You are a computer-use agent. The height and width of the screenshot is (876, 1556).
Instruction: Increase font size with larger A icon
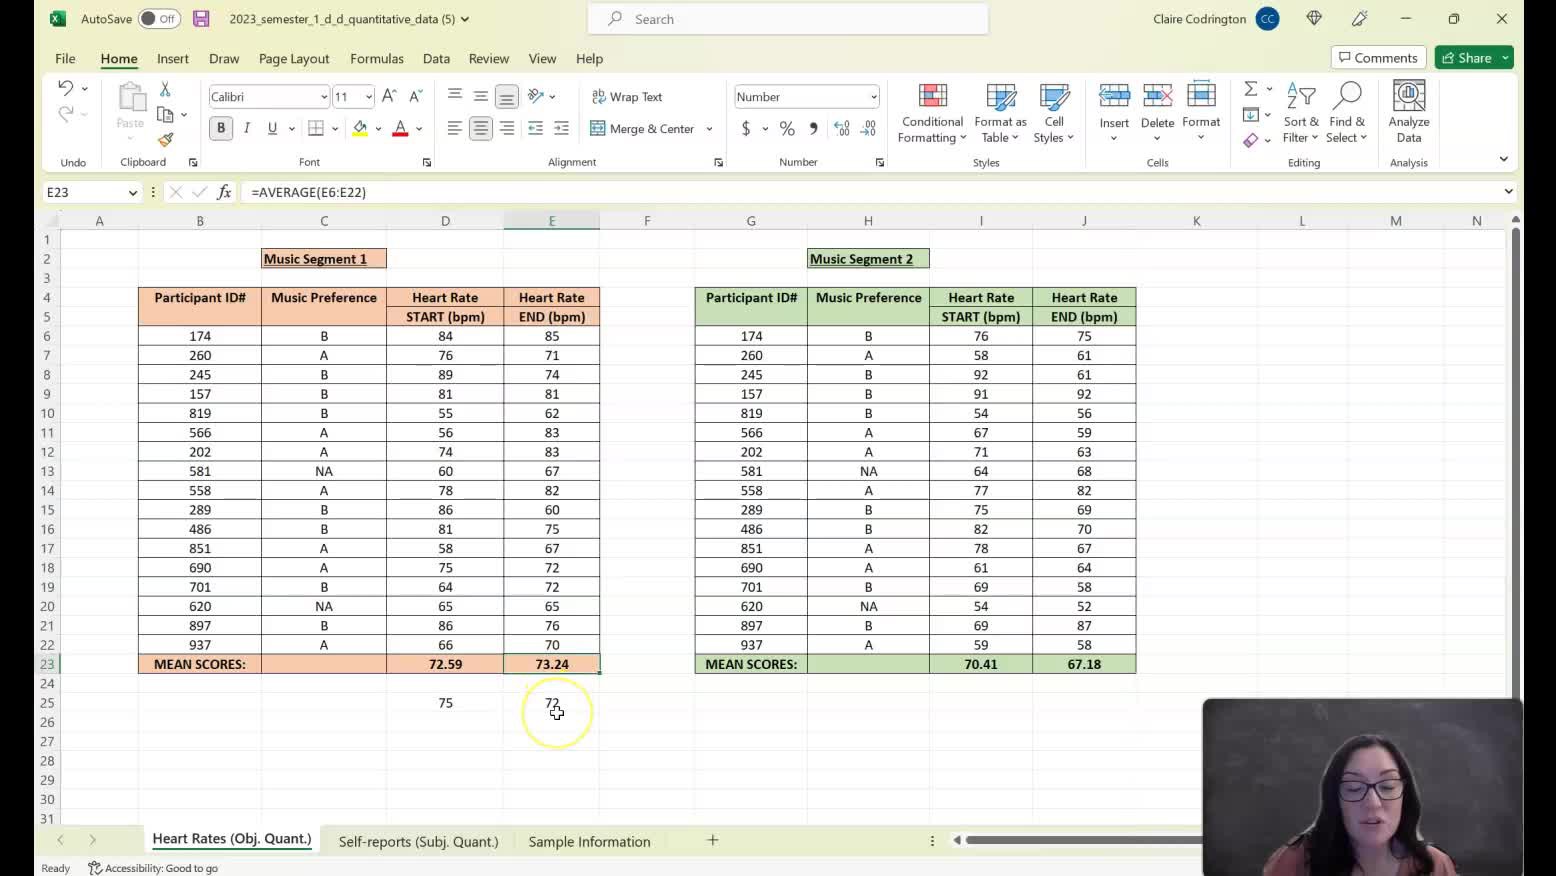[x=389, y=96]
